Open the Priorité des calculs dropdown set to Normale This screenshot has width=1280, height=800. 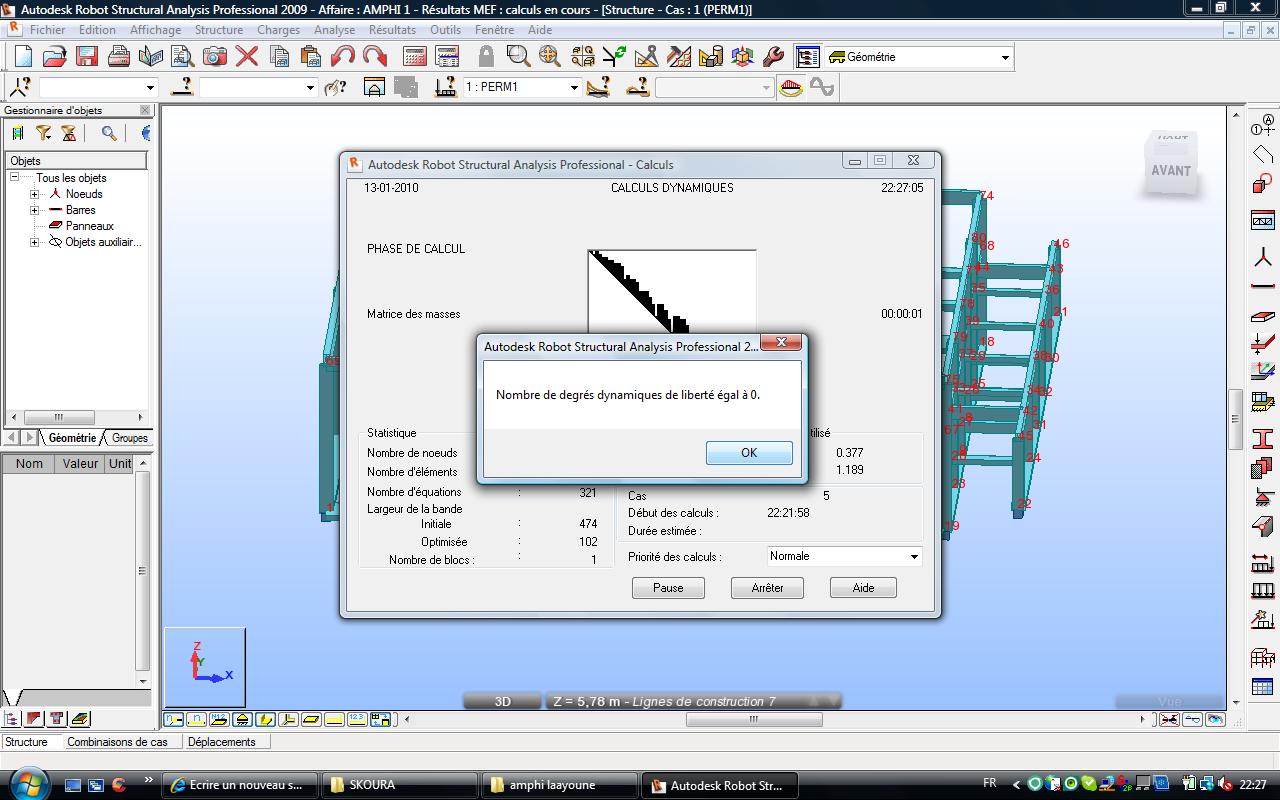click(844, 556)
